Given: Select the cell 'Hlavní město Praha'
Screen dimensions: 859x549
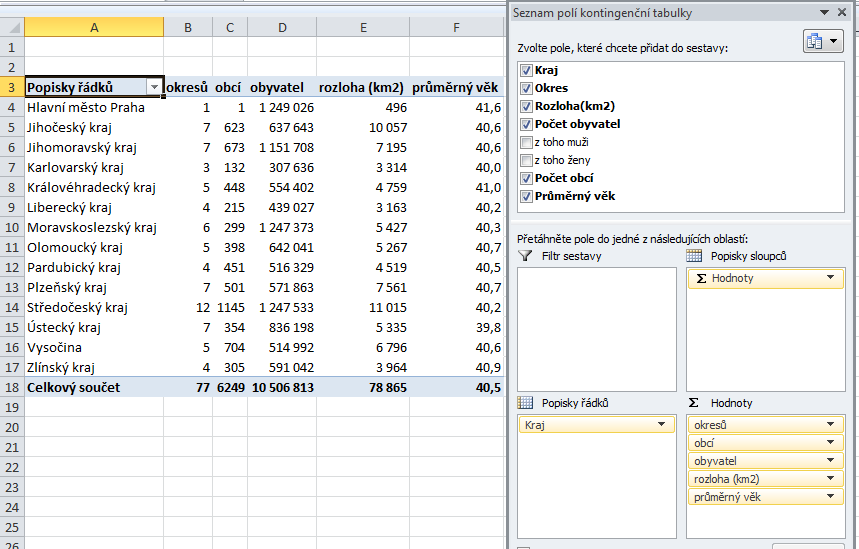Looking at the screenshot, I should [x=94, y=107].
